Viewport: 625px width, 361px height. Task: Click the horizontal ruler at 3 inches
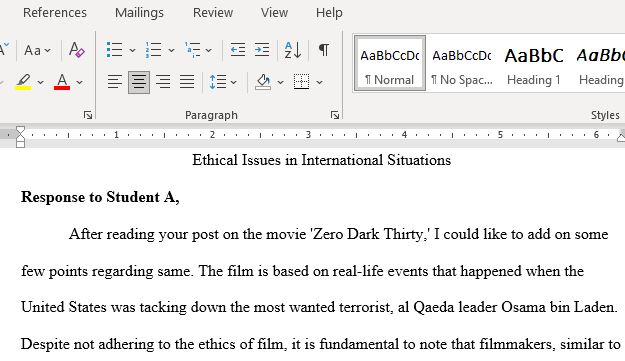[x=308, y=135]
